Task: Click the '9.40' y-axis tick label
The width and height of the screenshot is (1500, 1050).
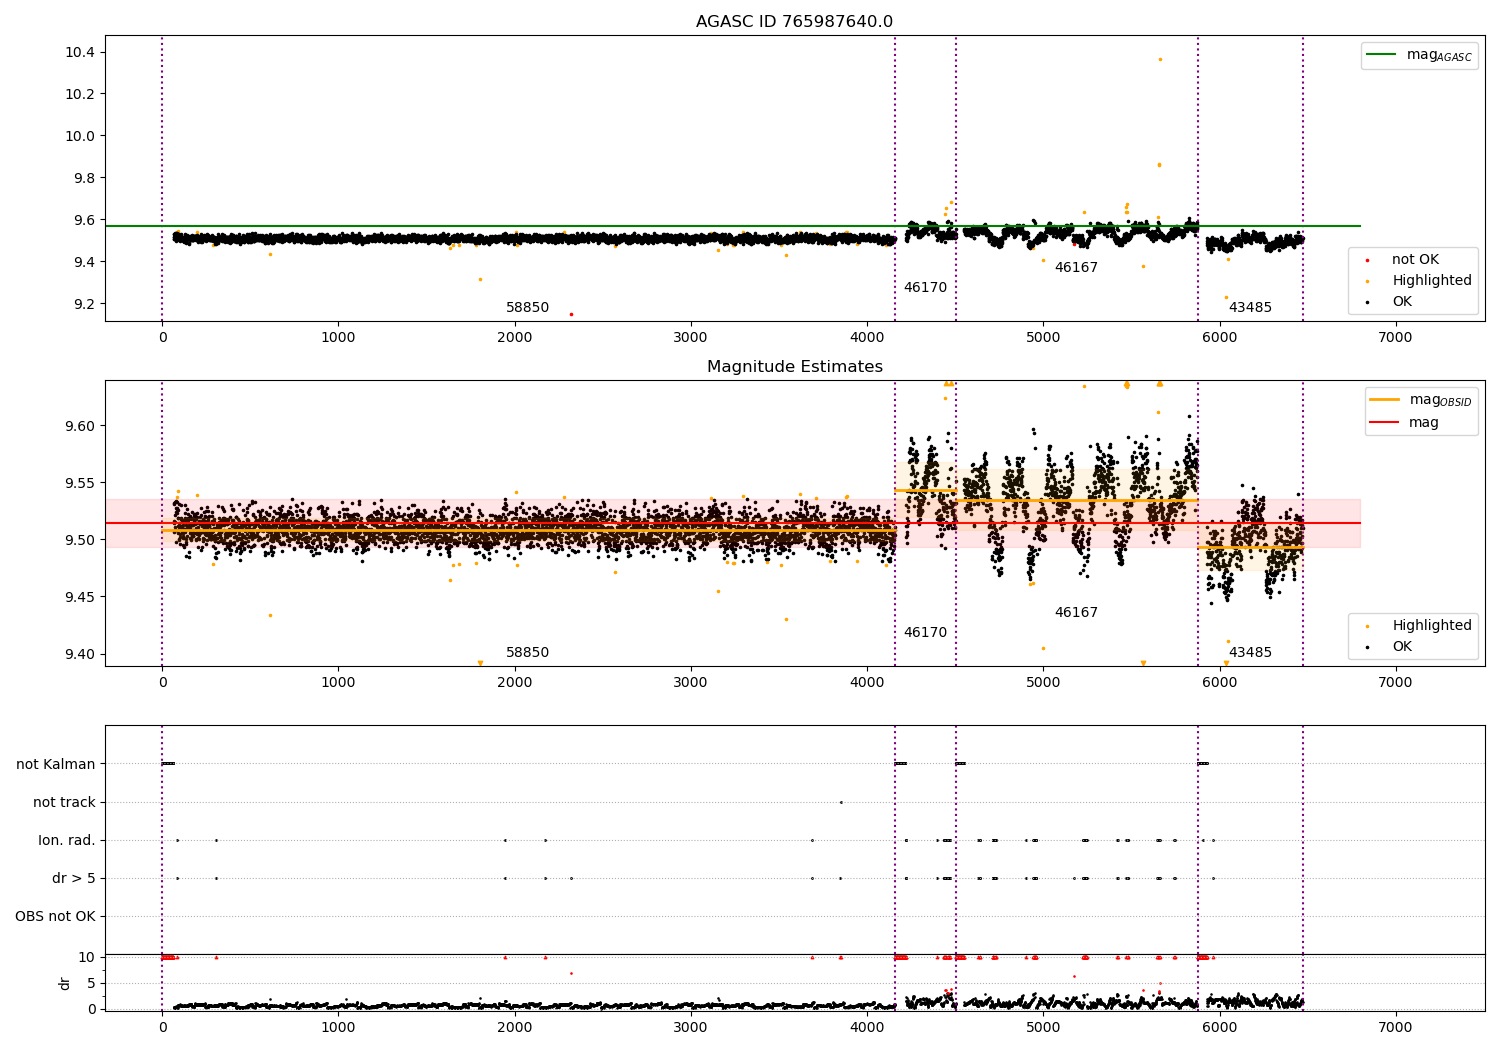Action: pos(81,655)
